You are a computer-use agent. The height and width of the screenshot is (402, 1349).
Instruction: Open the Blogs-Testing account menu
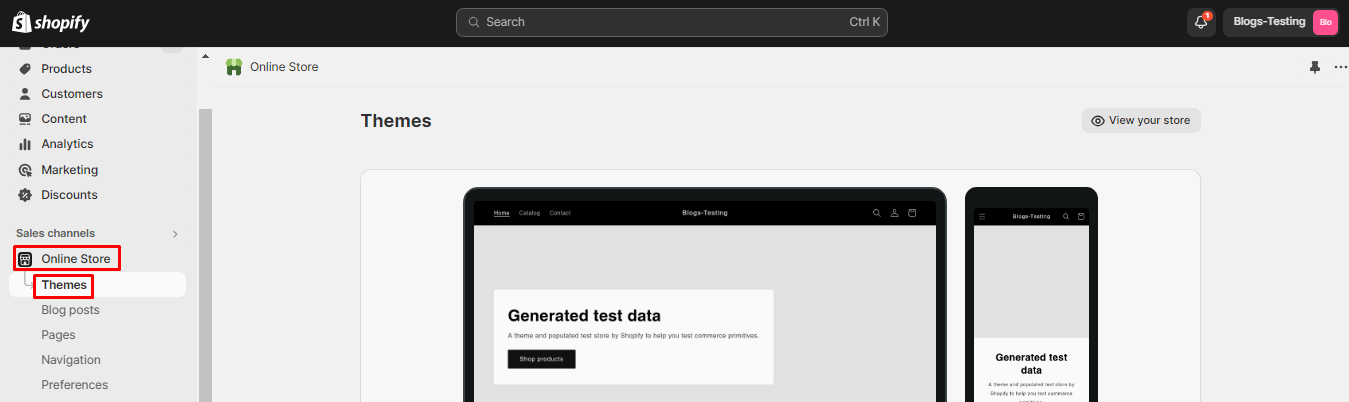point(1282,22)
